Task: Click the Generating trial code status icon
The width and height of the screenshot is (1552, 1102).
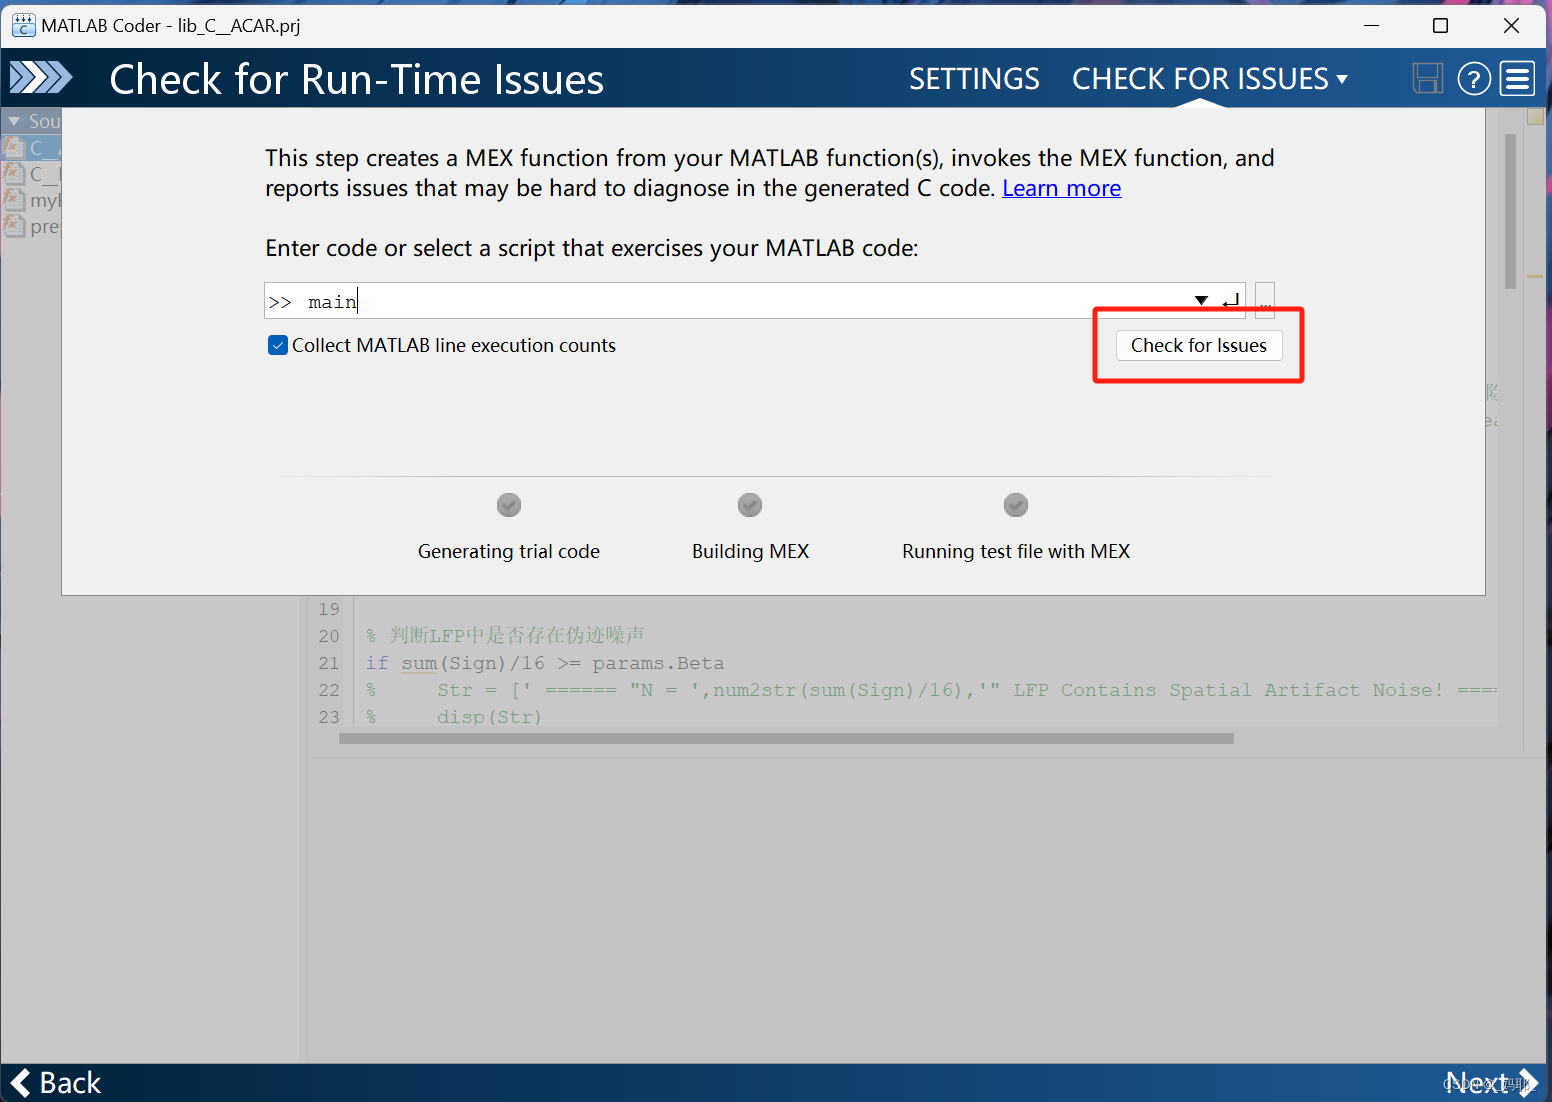Action: 509,505
